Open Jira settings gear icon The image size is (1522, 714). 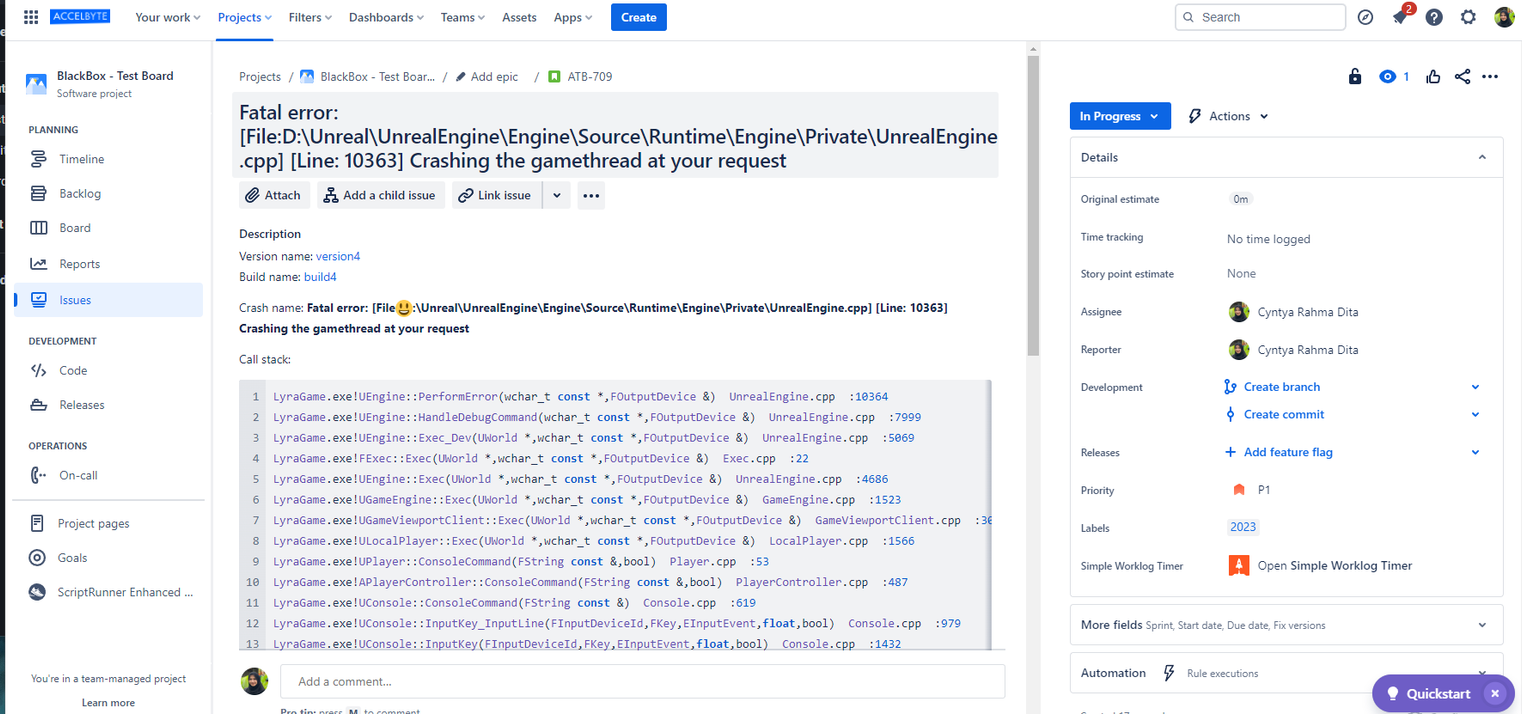pos(1468,17)
